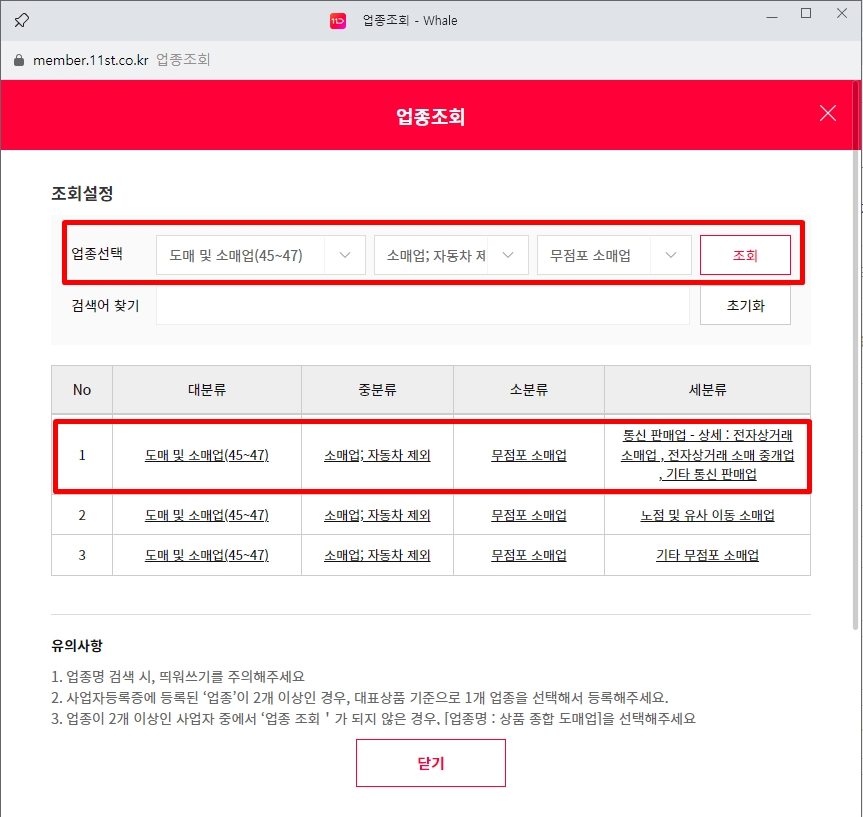Close the 업종조회 dialog with white X
Viewport: 863px width, 817px height.
[x=827, y=113]
